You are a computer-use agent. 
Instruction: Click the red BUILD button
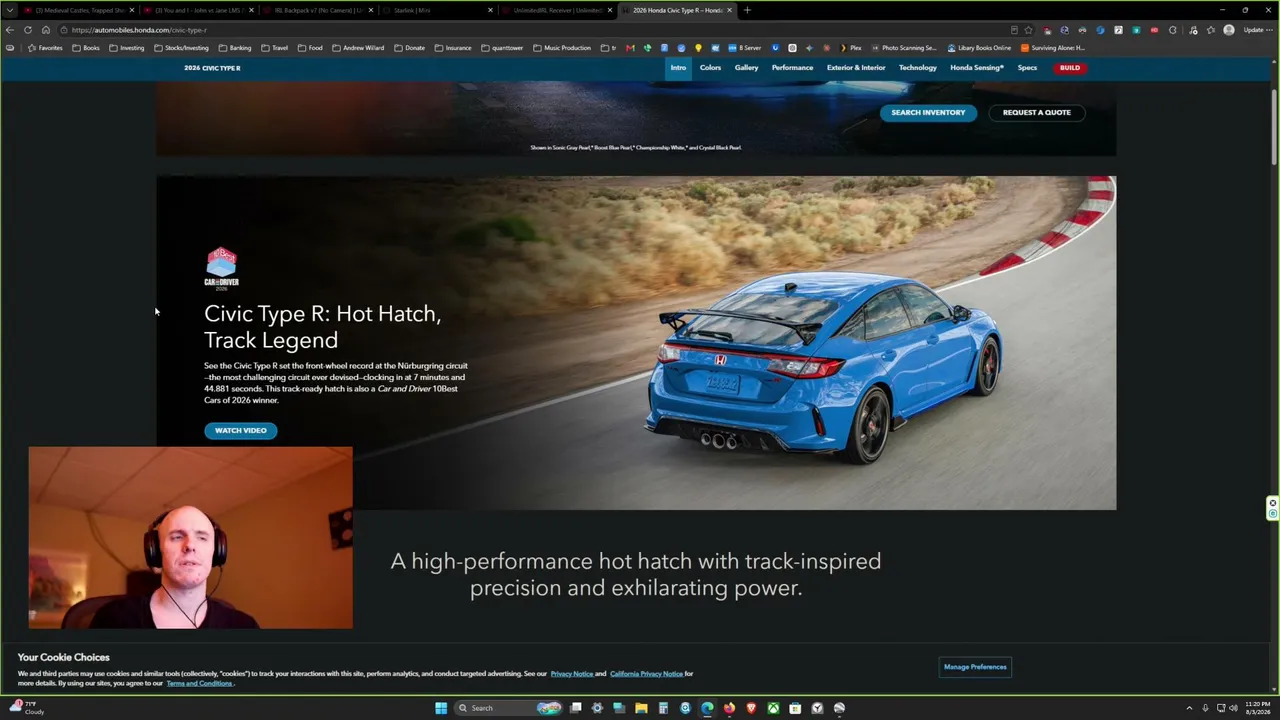pos(1070,68)
